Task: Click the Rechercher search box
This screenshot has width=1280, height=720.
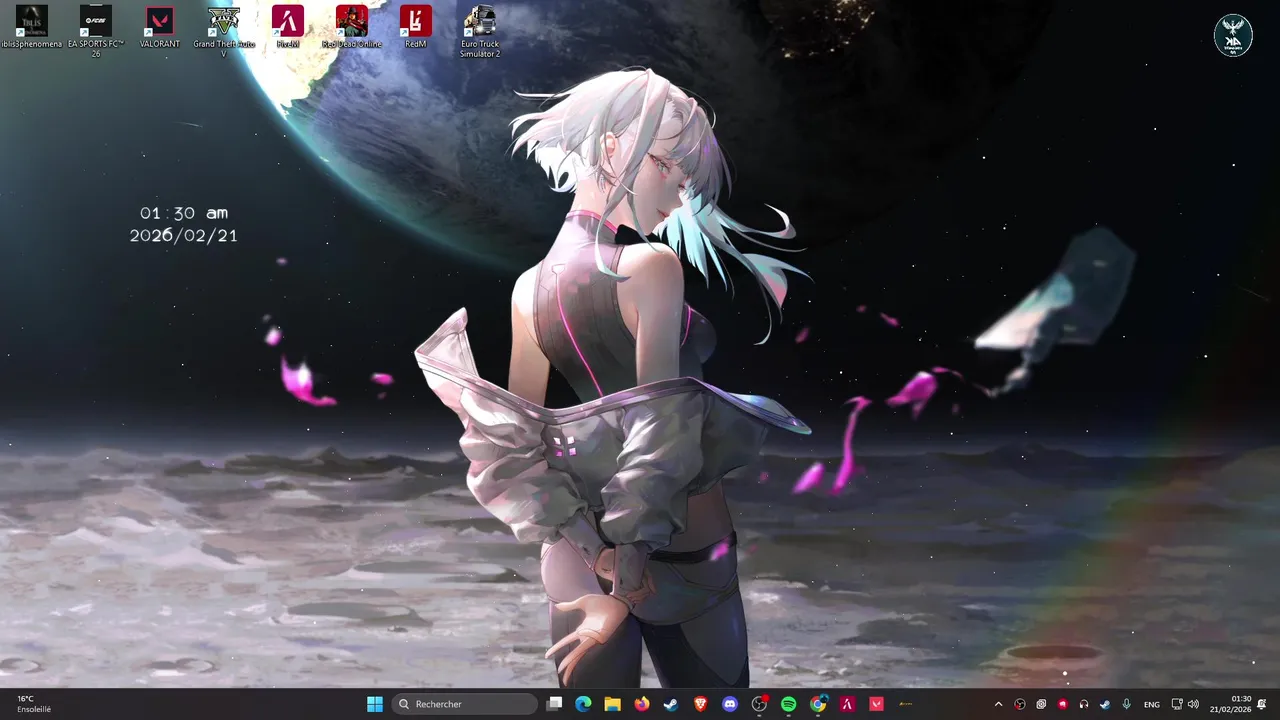Action: (465, 704)
